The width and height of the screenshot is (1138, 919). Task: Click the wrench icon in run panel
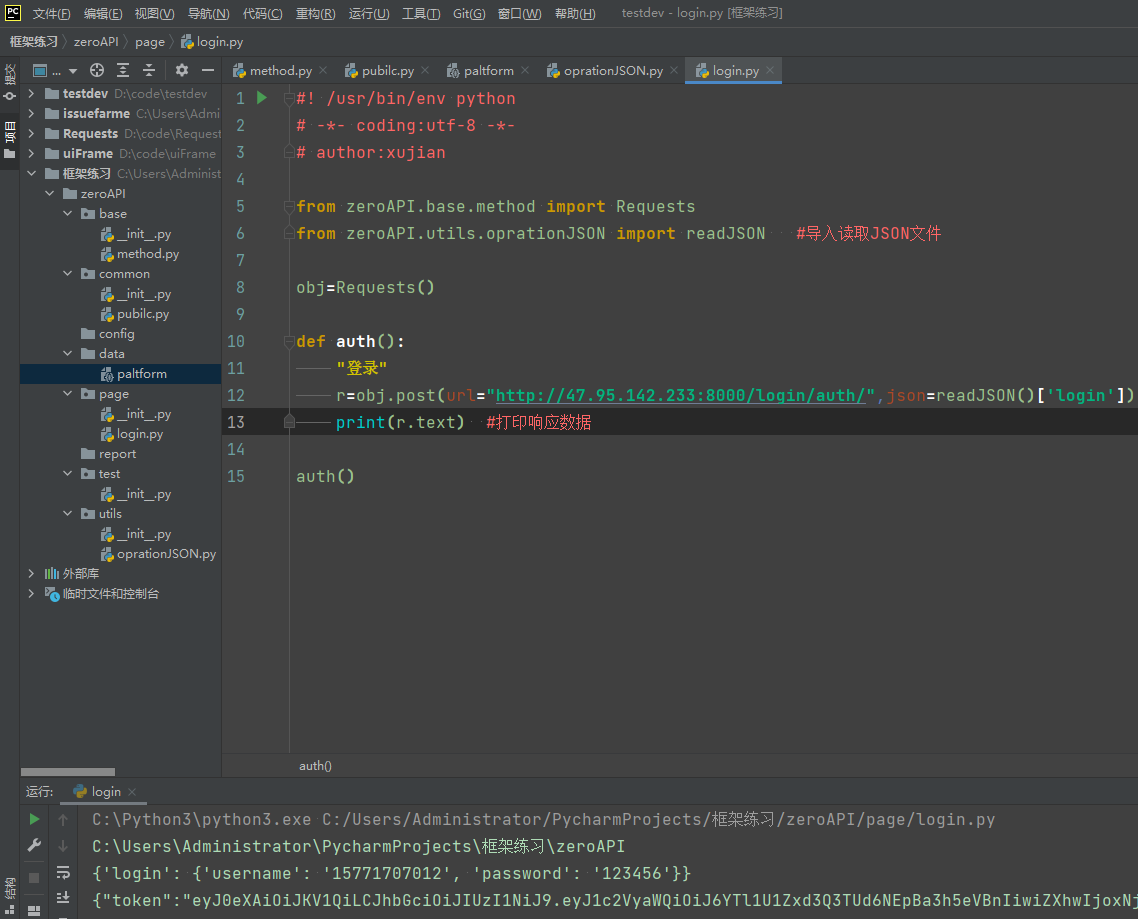point(35,845)
